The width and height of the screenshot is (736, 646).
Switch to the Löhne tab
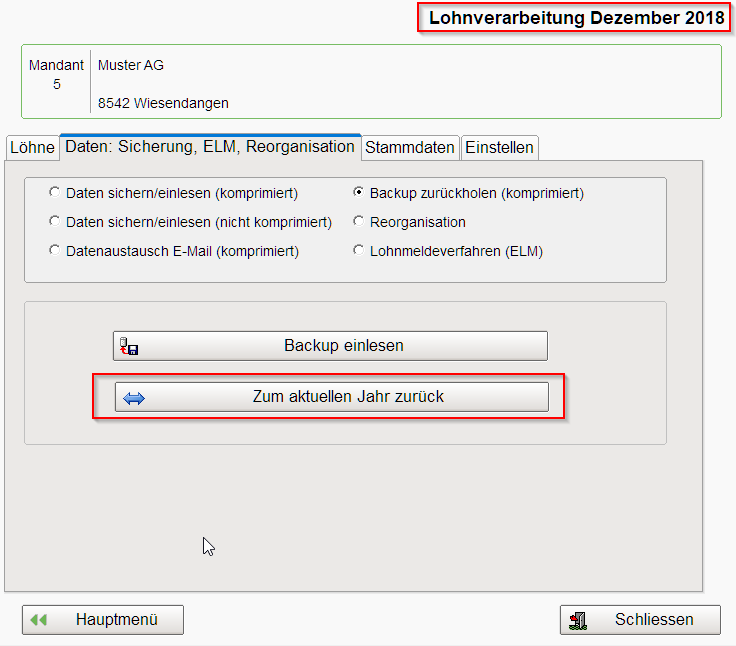[32, 148]
